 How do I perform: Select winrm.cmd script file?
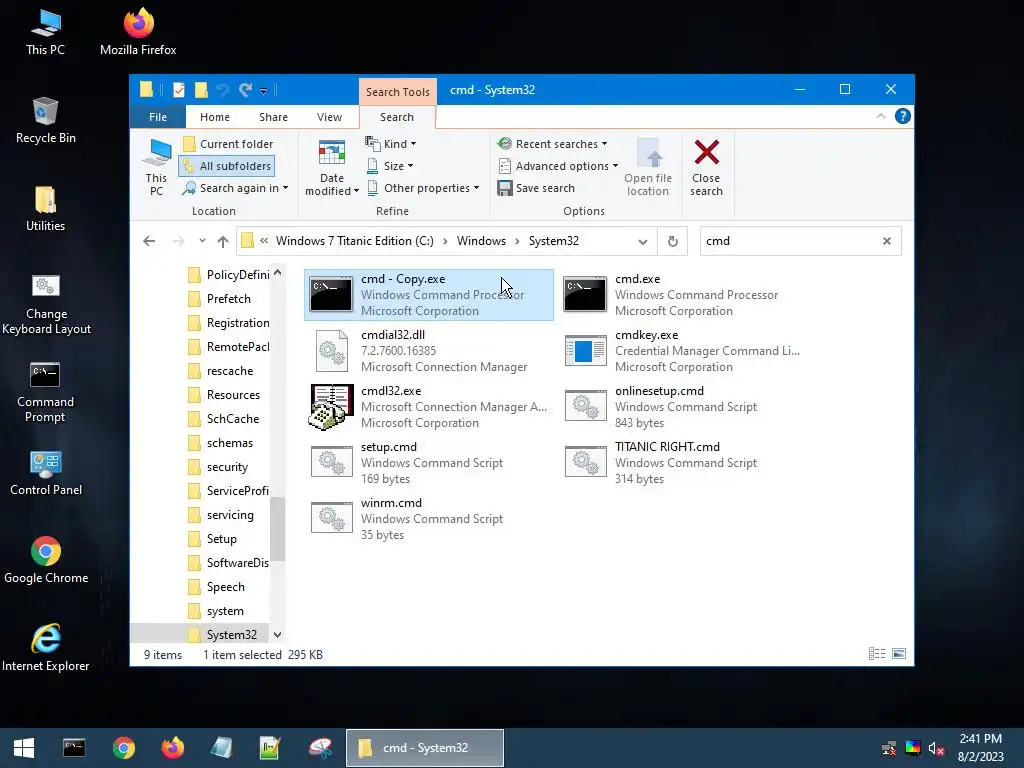428,519
